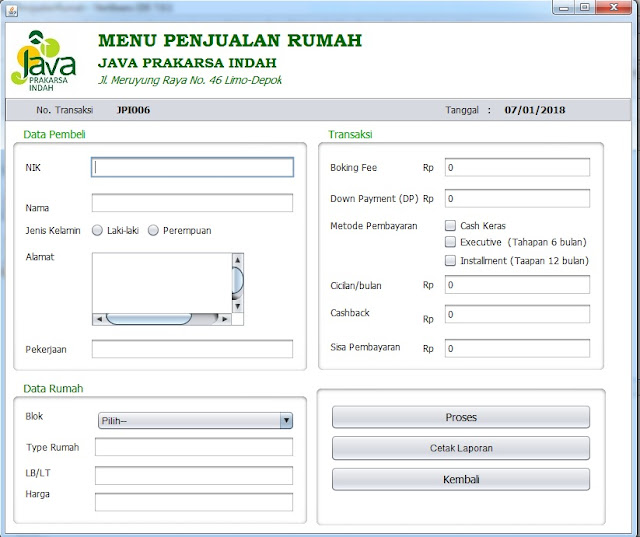Screen dimensions: 640x537
Task: Click the Alamat scroll left arrow
Action: (x=99, y=319)
